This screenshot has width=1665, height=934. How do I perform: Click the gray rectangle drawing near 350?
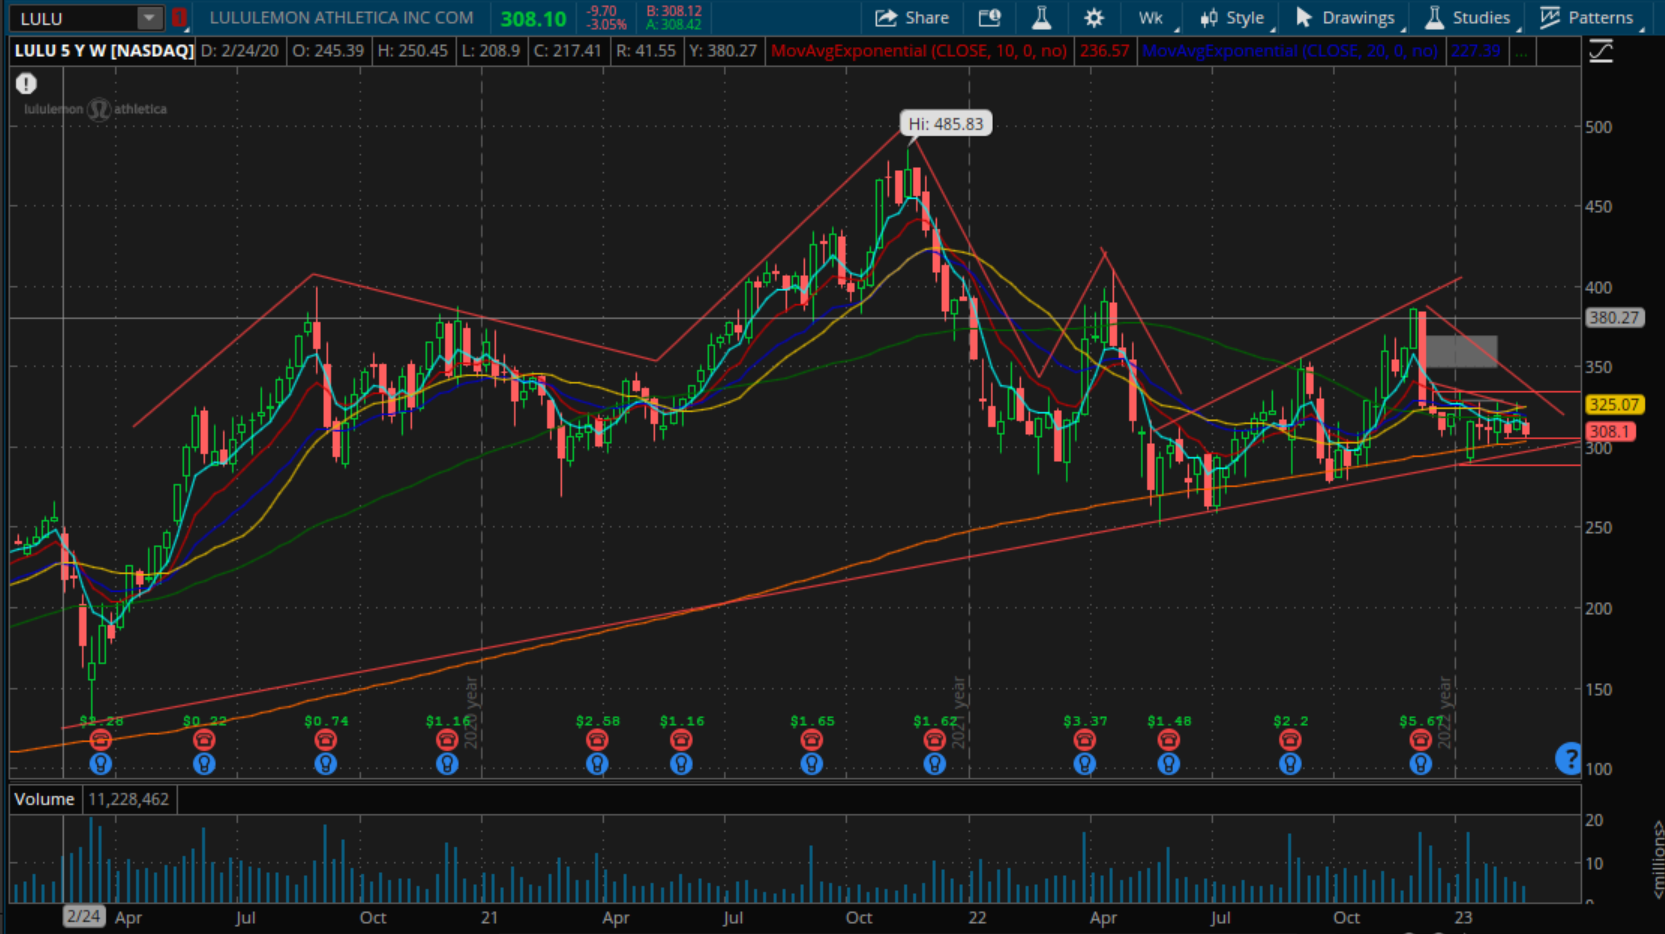1461,351
